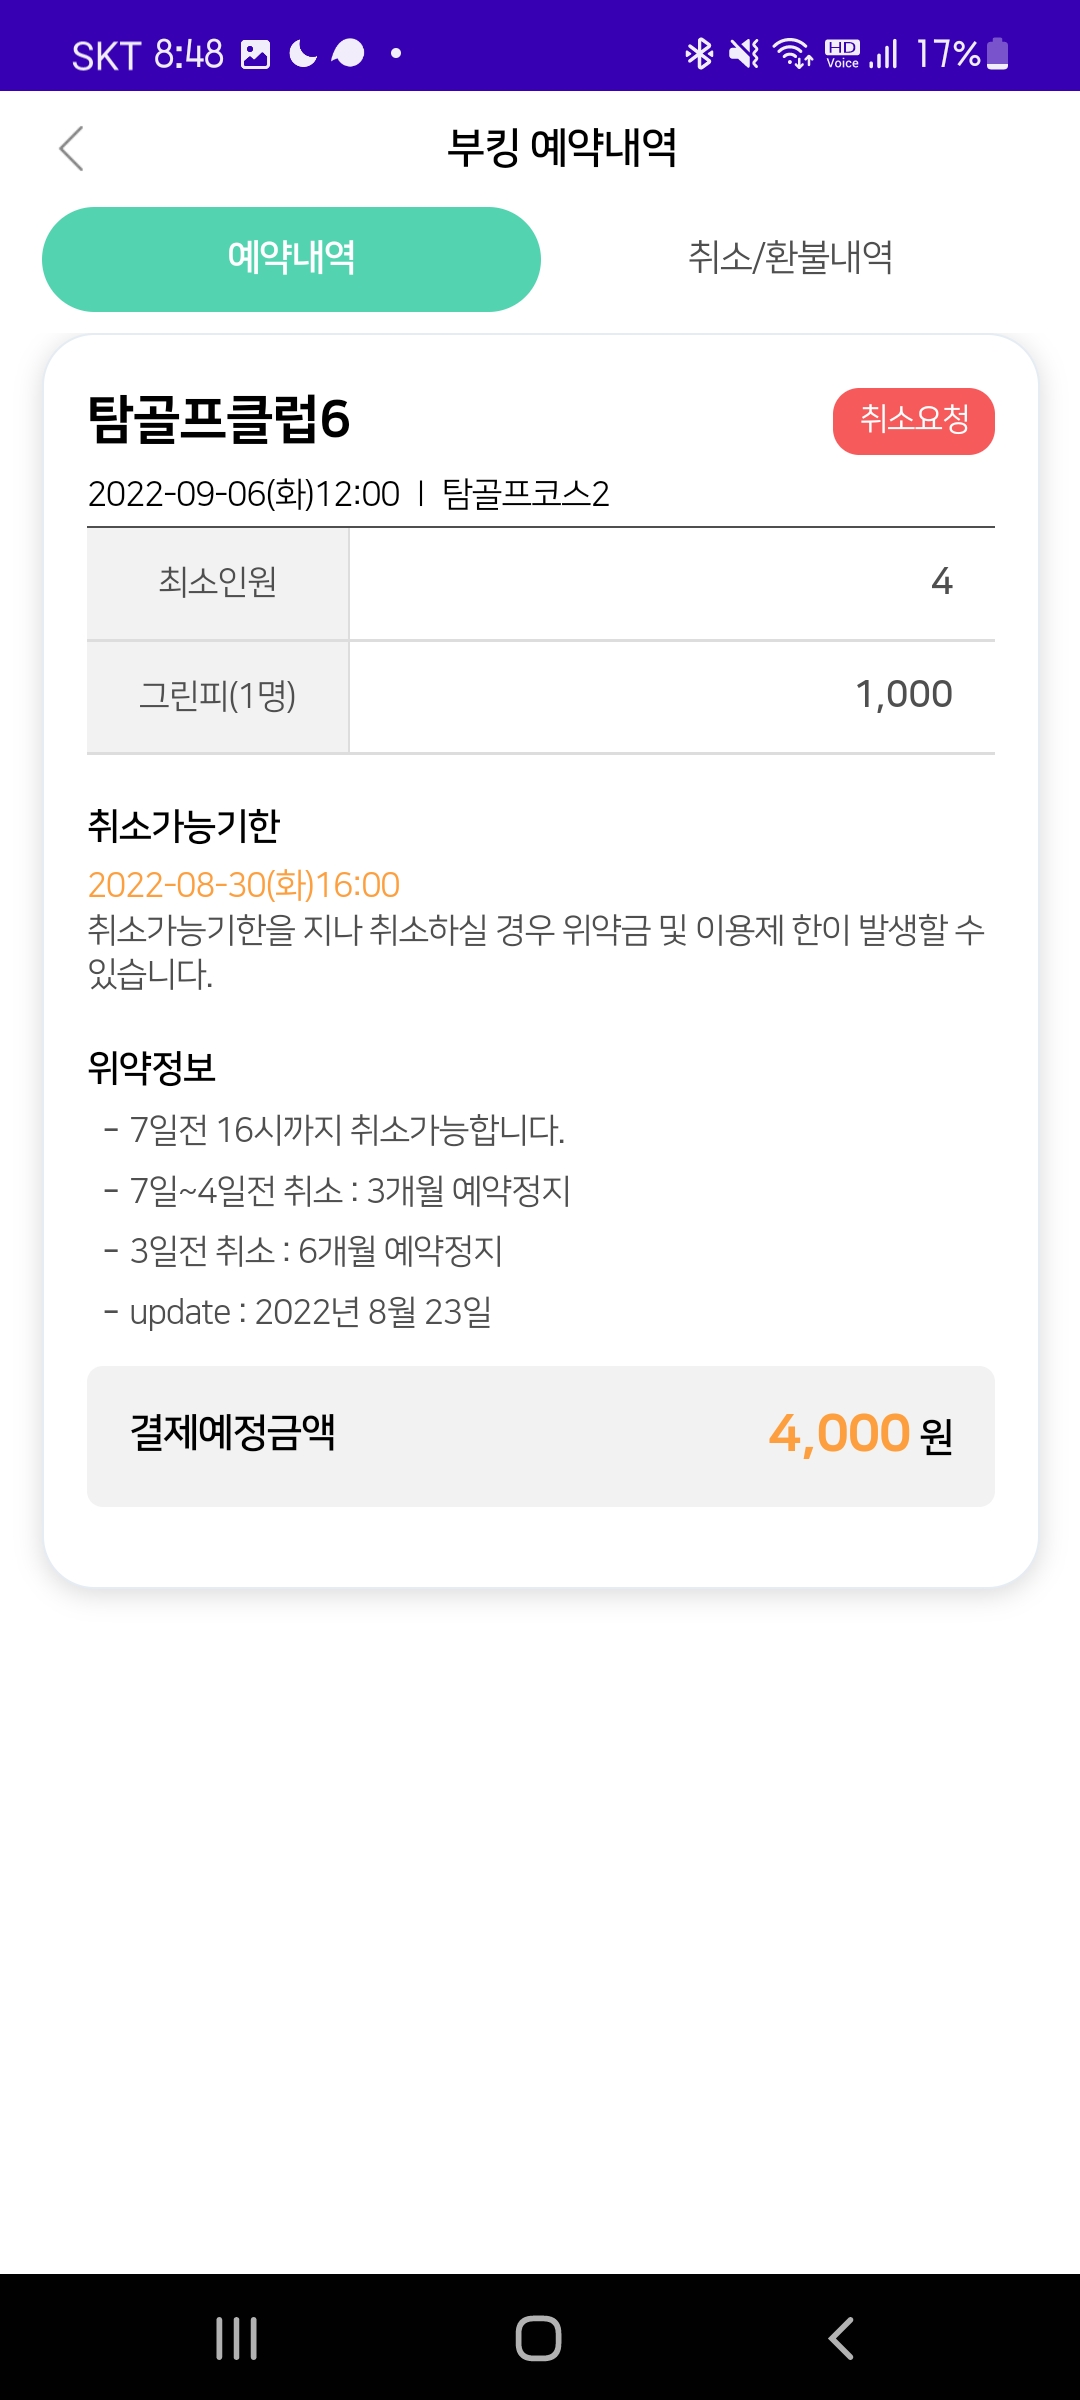The width and height of the screenshot is (1080, 2400).
Task: Tap the battery indicator icon
Action: tap(997, 53)
